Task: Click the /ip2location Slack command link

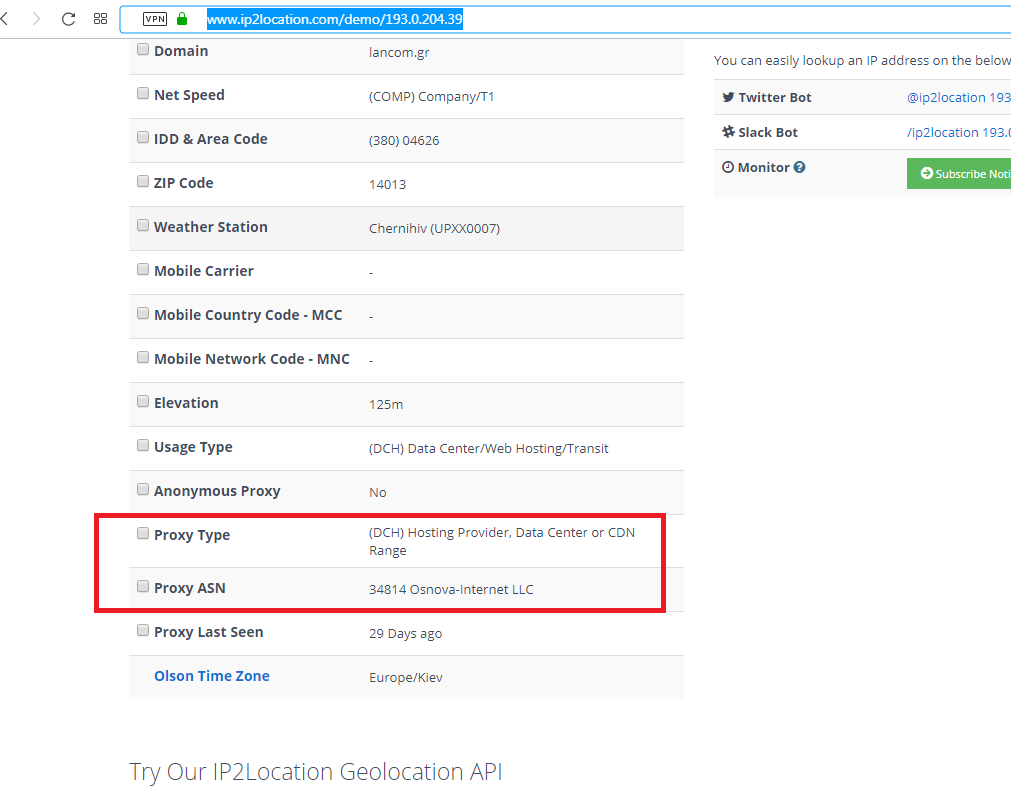Action: click(957, 132)
